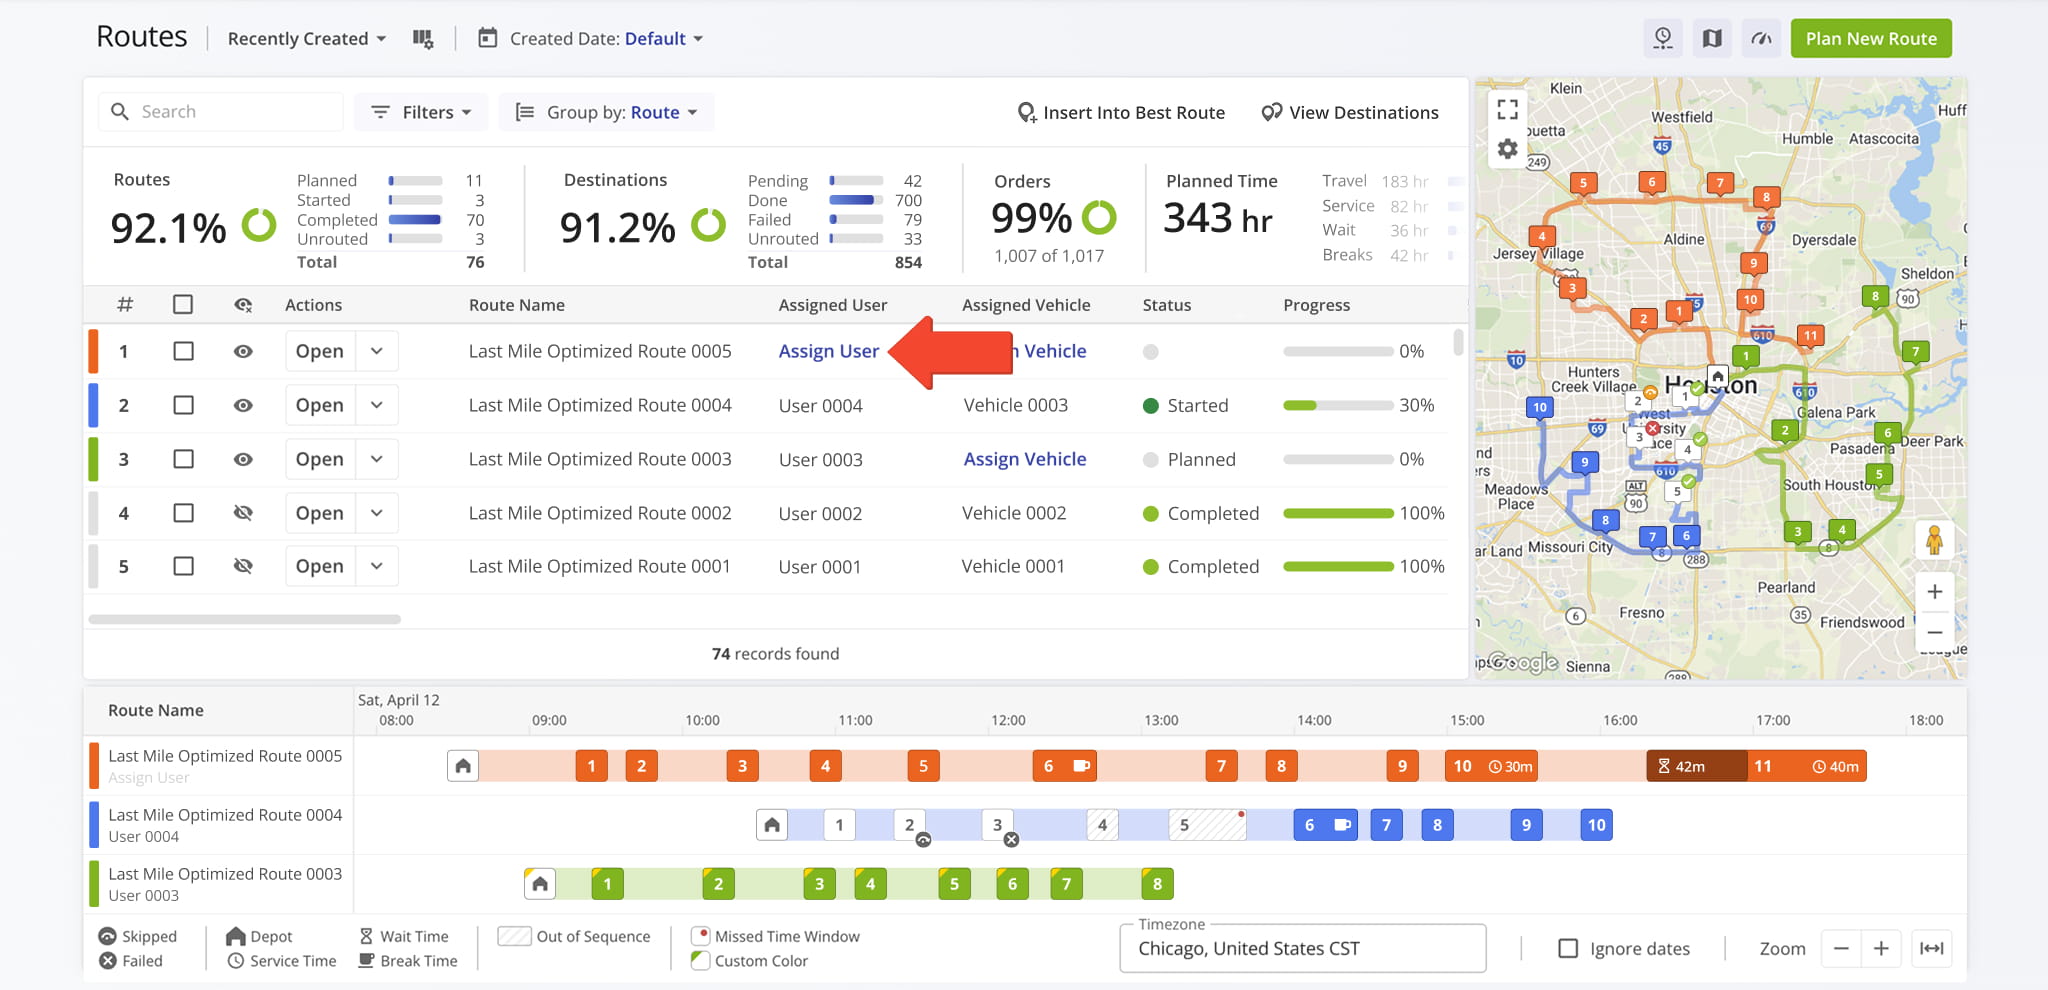
Task: Click in the Search input field
Action: point(221,112)
